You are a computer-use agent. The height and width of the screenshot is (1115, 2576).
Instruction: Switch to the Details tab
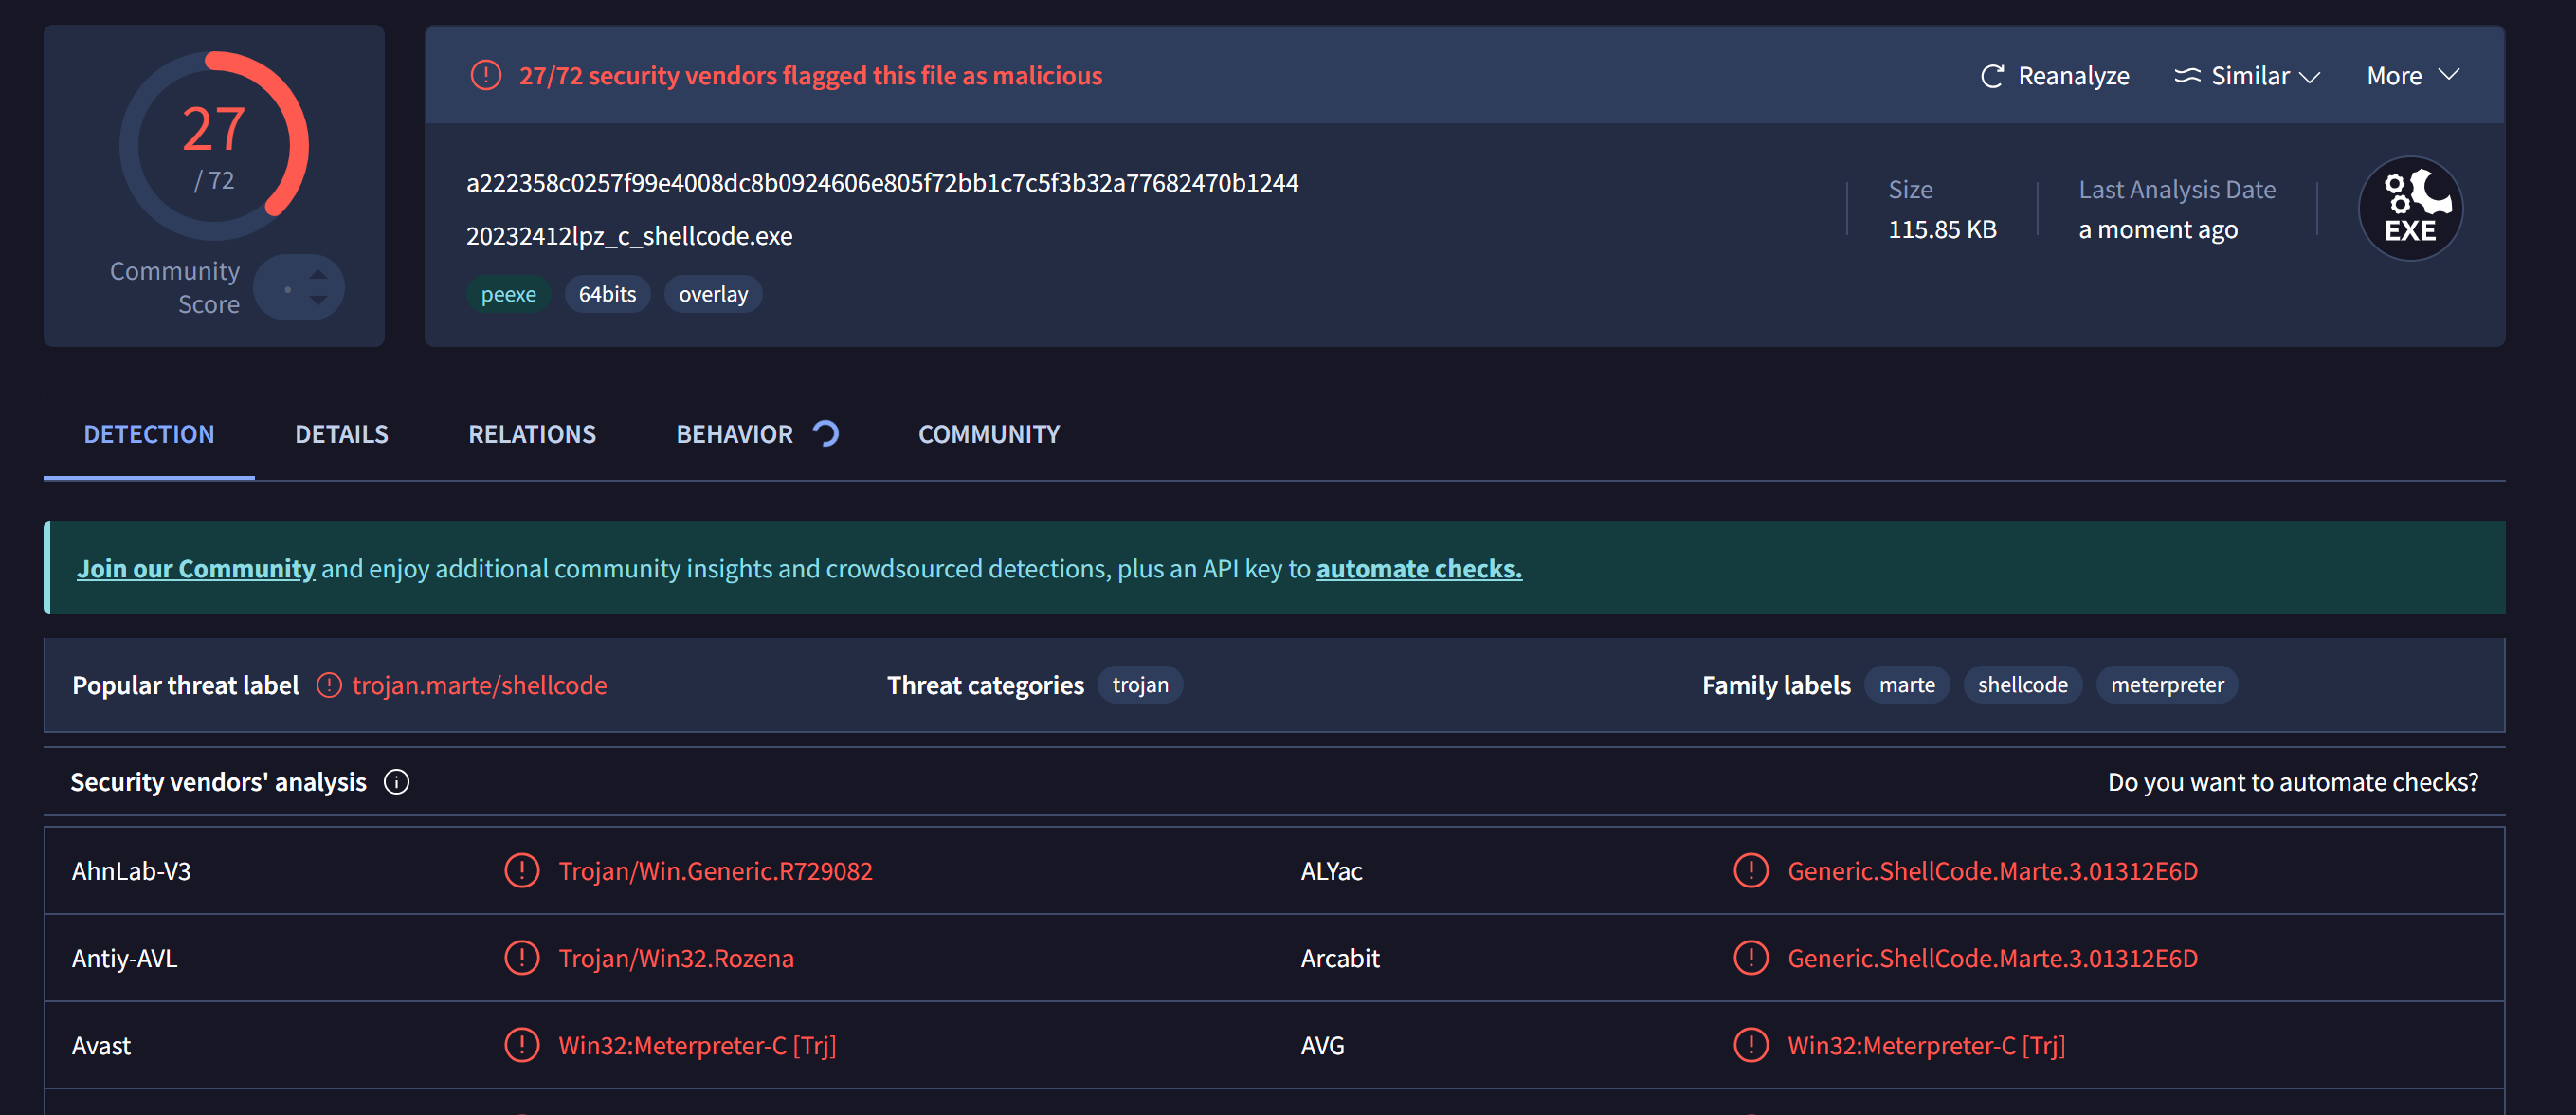coord(341,434)
